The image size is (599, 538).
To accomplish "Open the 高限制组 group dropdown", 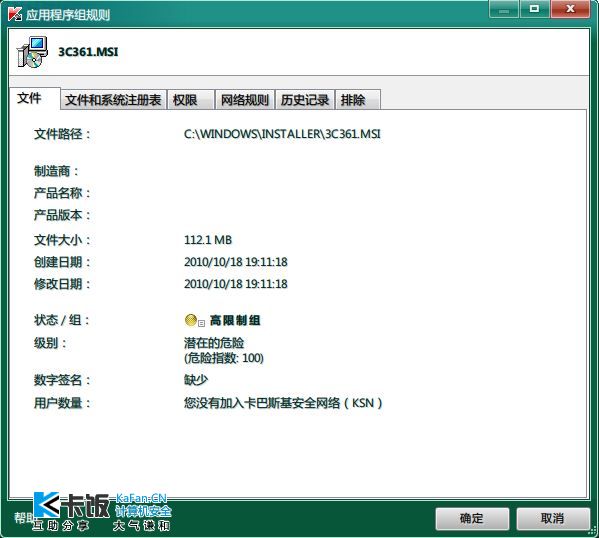I will pyautogui.click(x=202, y=323).
